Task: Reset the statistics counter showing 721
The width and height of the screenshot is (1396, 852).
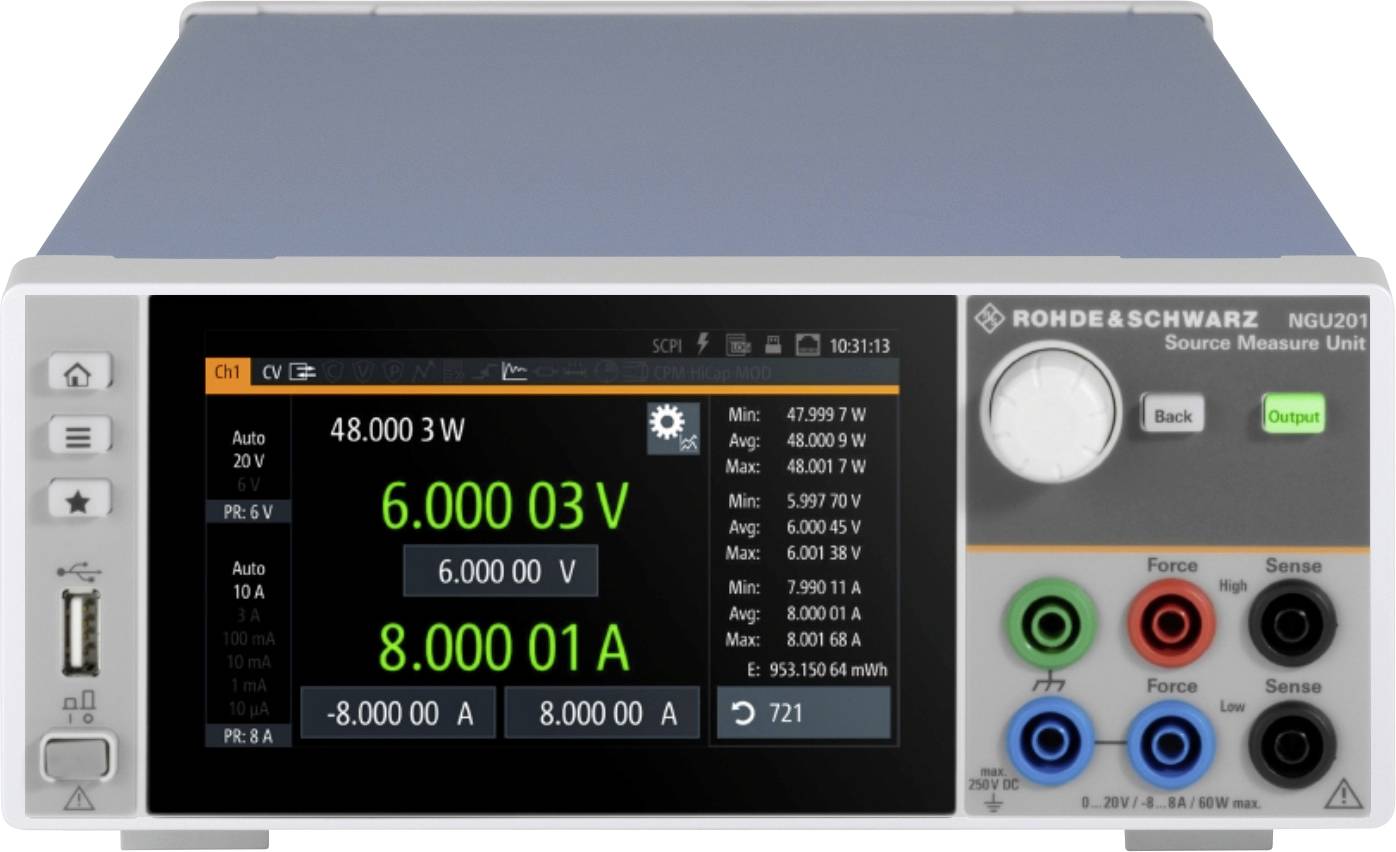Action: point(803,712)
